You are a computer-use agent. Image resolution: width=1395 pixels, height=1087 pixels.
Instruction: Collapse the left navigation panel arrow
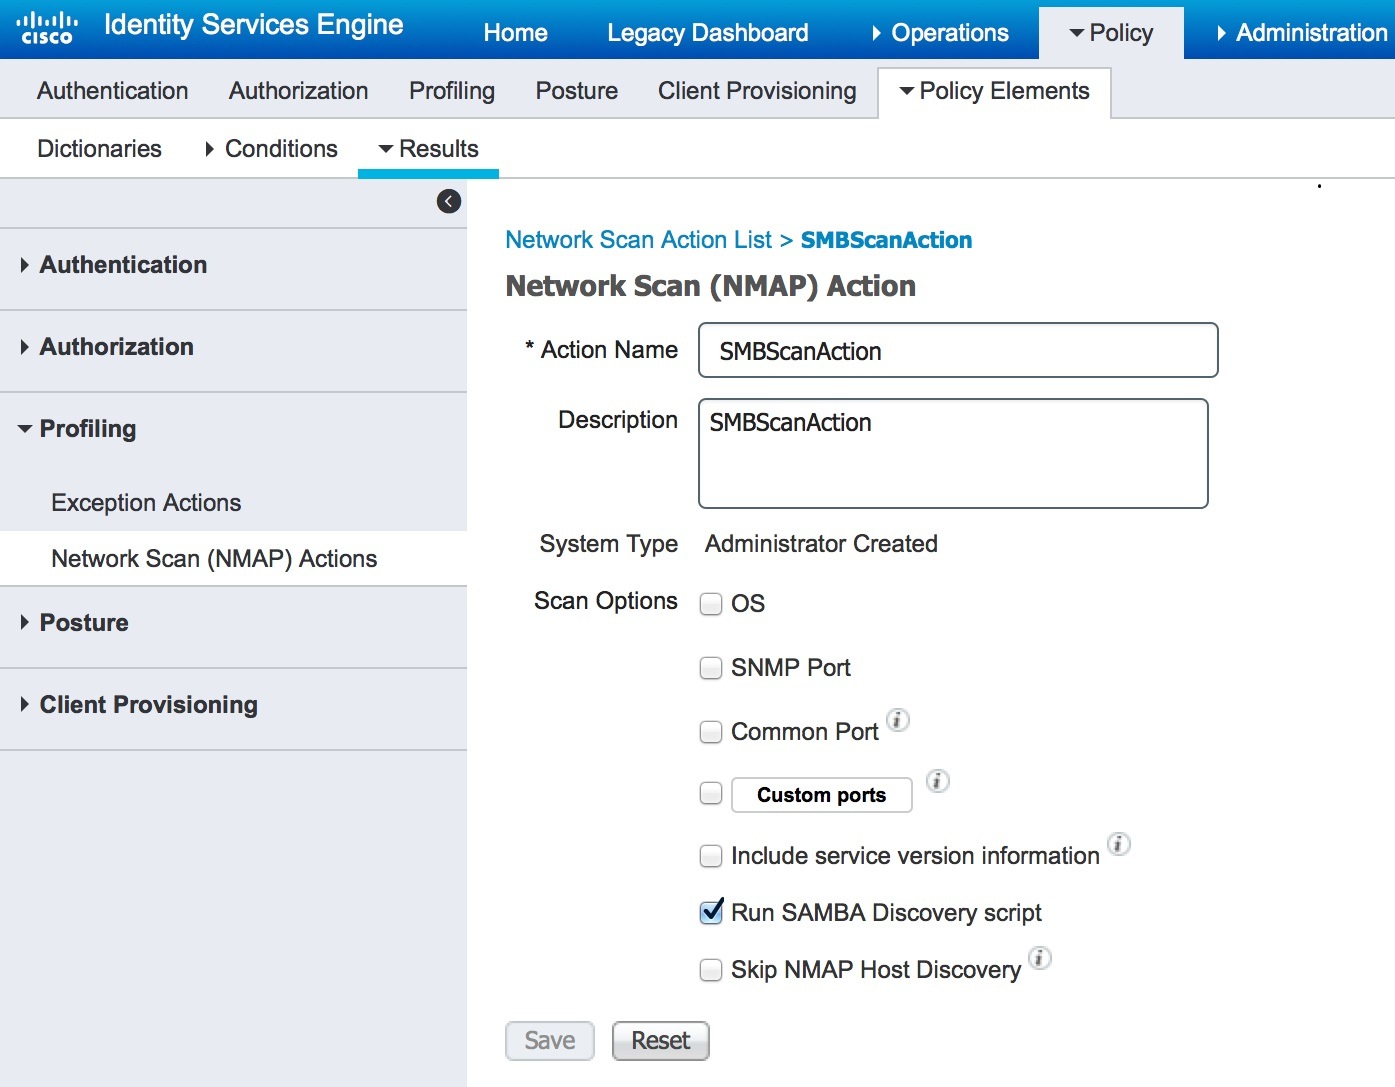click(x=449, y=202)
